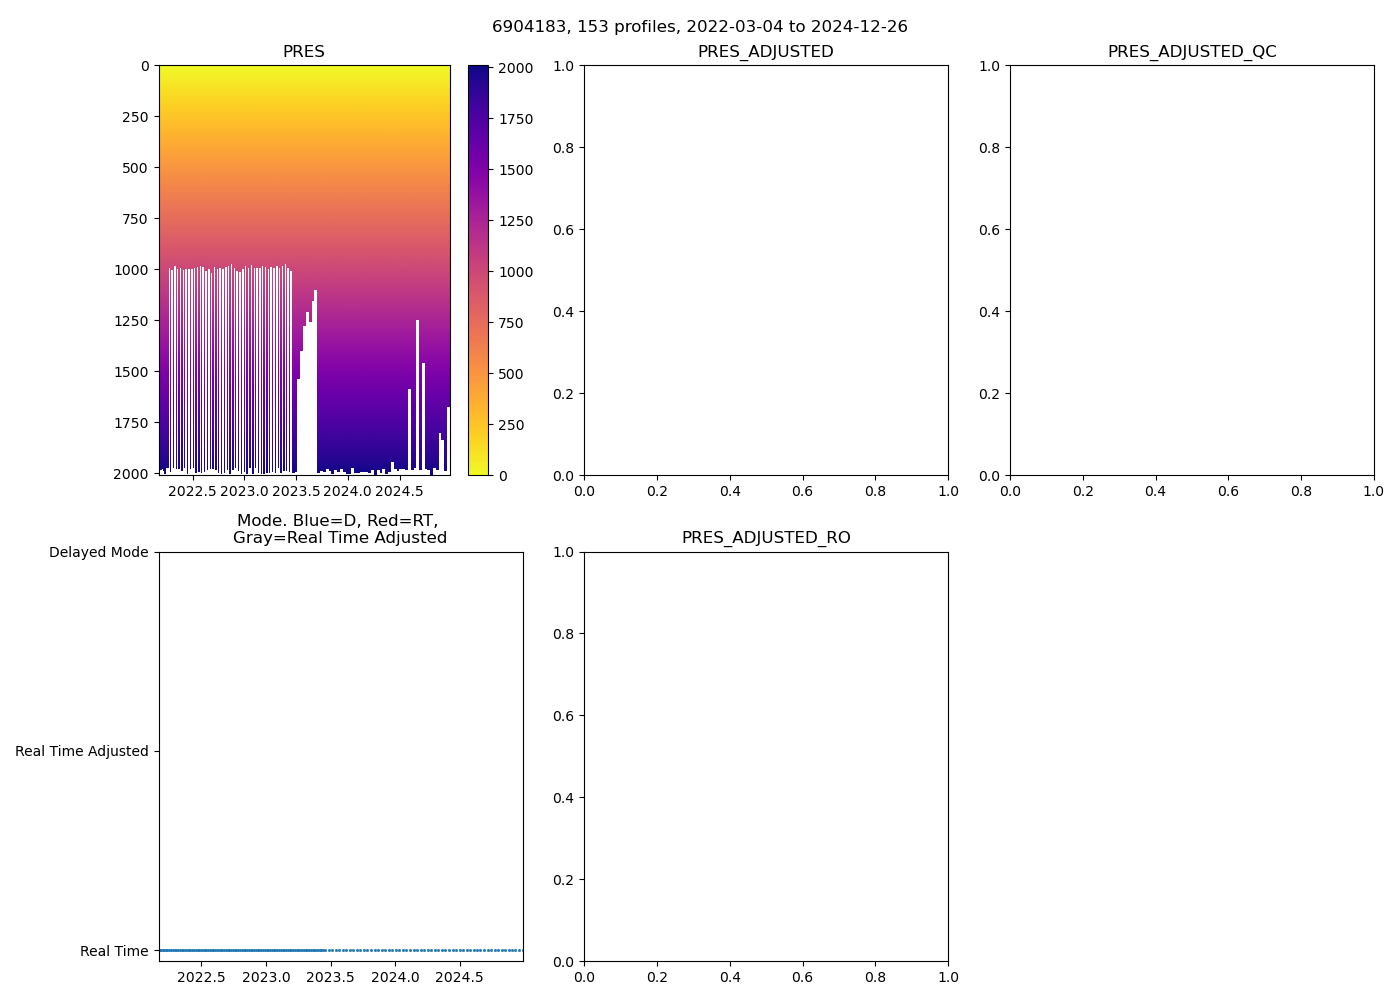
Task: Click y-axis tick 0.4 of PRES_ADJUSTED_RO plot
Action: 564,798
